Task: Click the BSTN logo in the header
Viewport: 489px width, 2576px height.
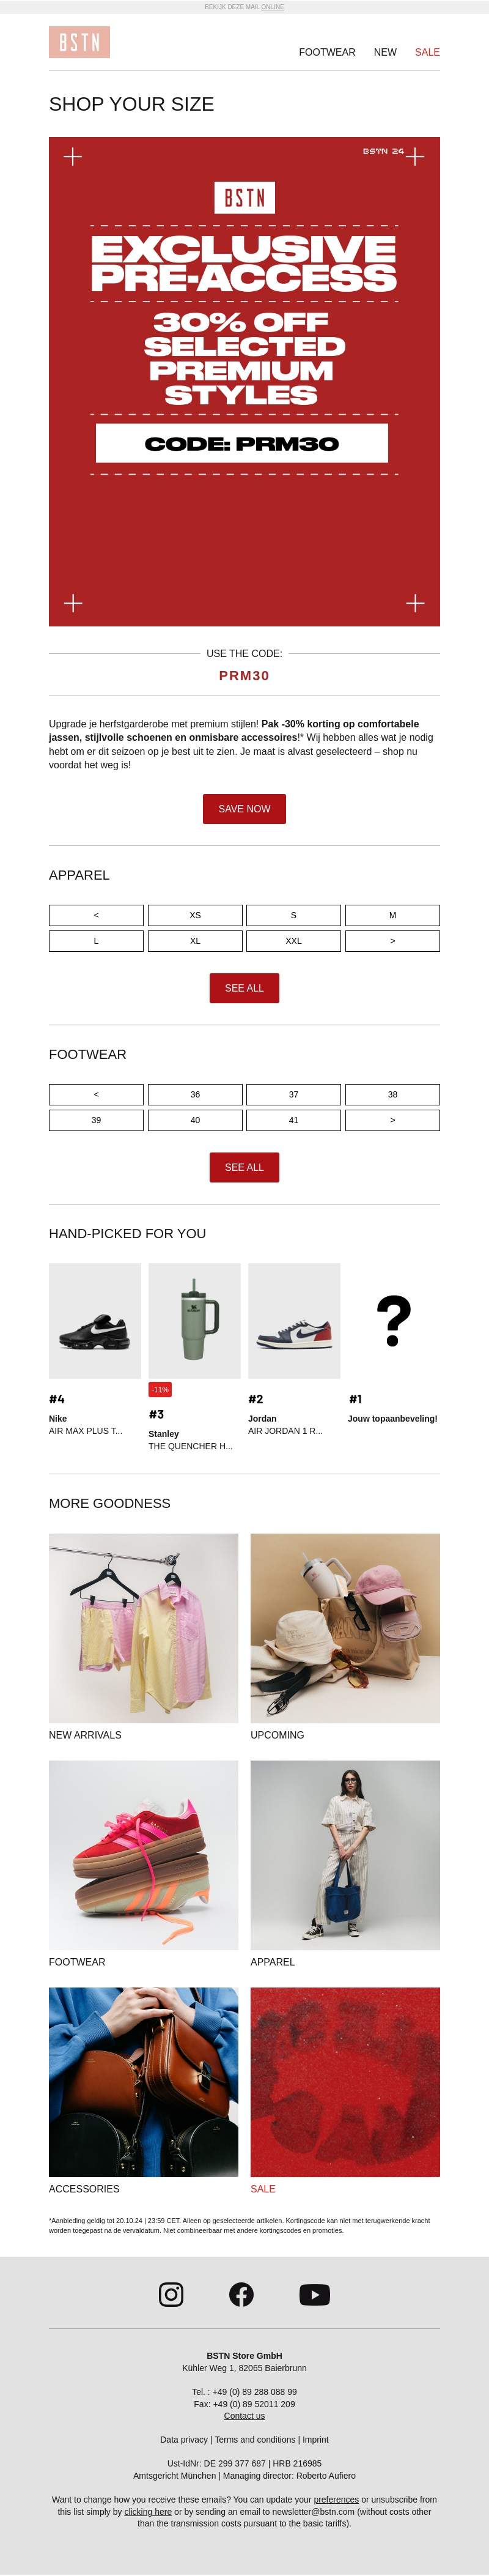Action: point(79,42)
